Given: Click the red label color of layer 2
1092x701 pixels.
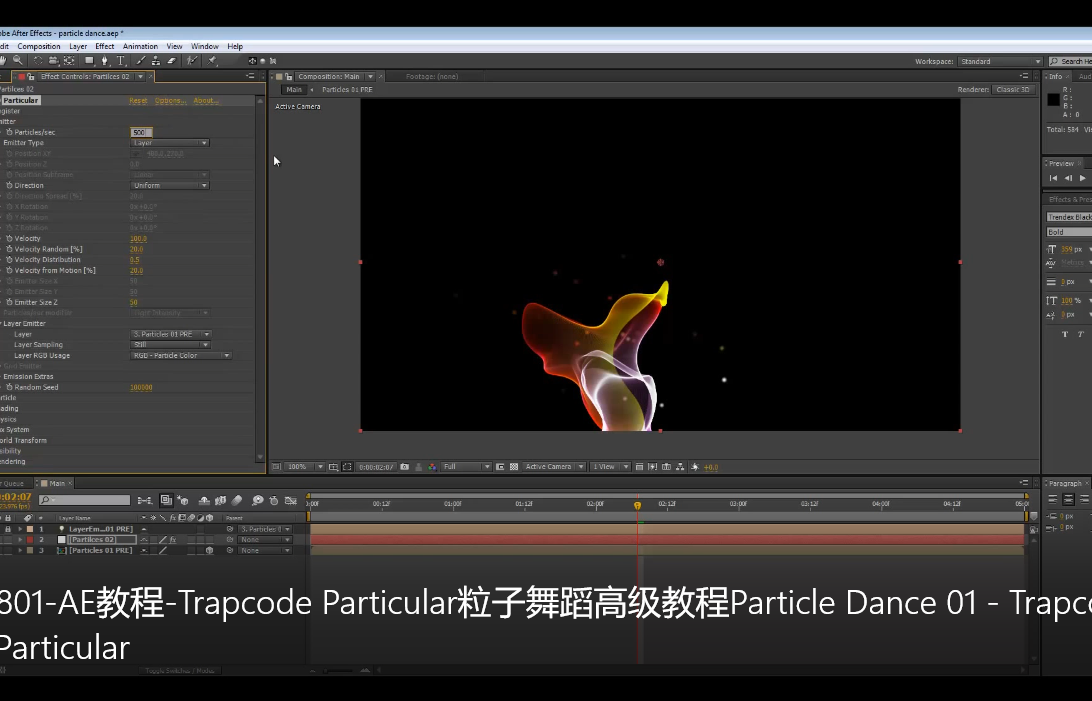Looking at the screenshot, I should [x=30, y=539].
